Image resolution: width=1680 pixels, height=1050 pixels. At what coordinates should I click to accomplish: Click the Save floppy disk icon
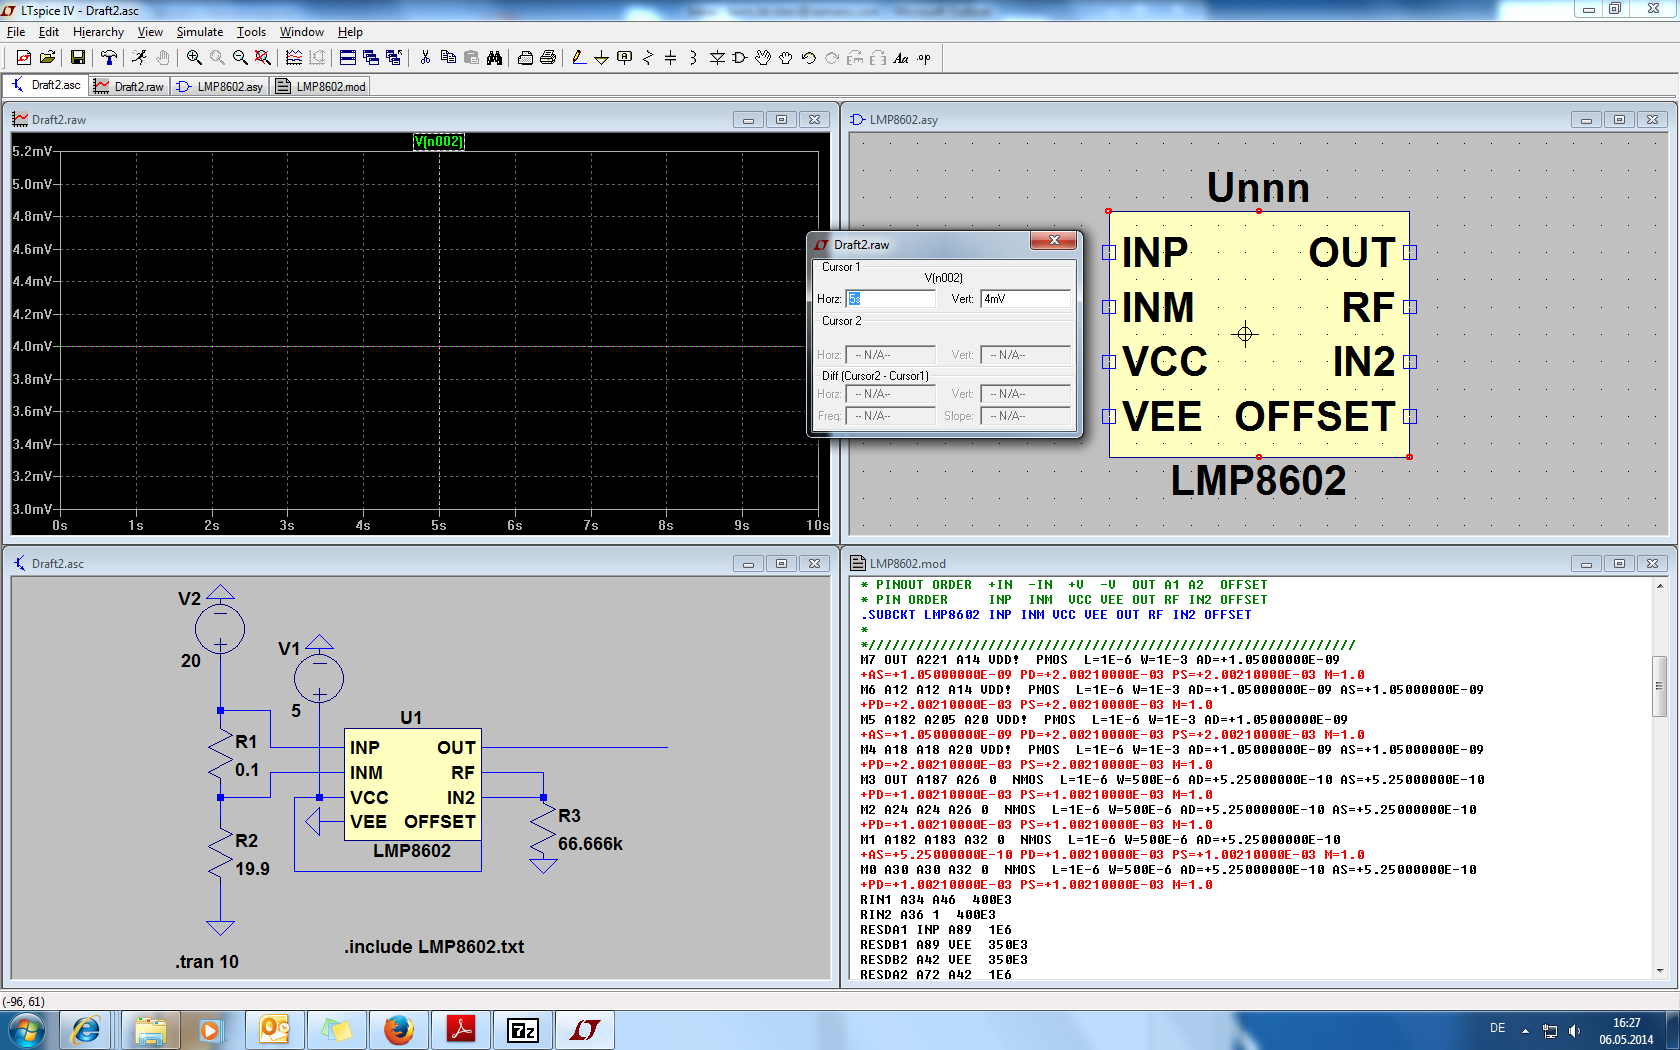click(77, 58)
